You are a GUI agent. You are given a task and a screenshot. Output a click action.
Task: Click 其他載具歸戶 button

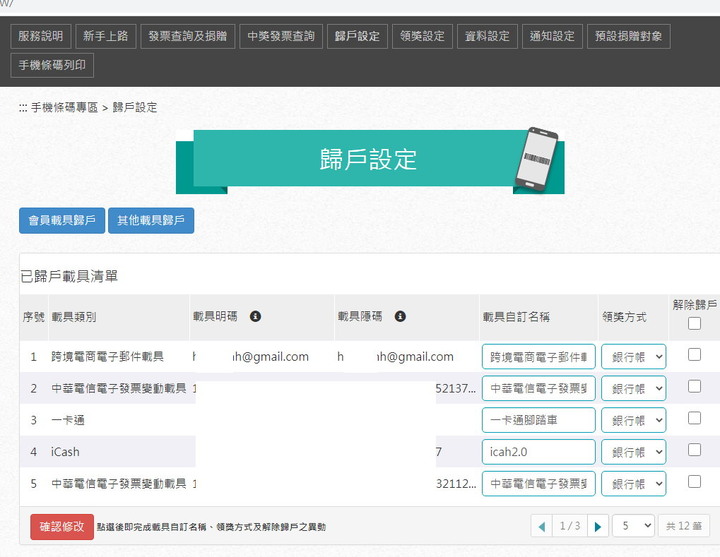pos(151,221)
